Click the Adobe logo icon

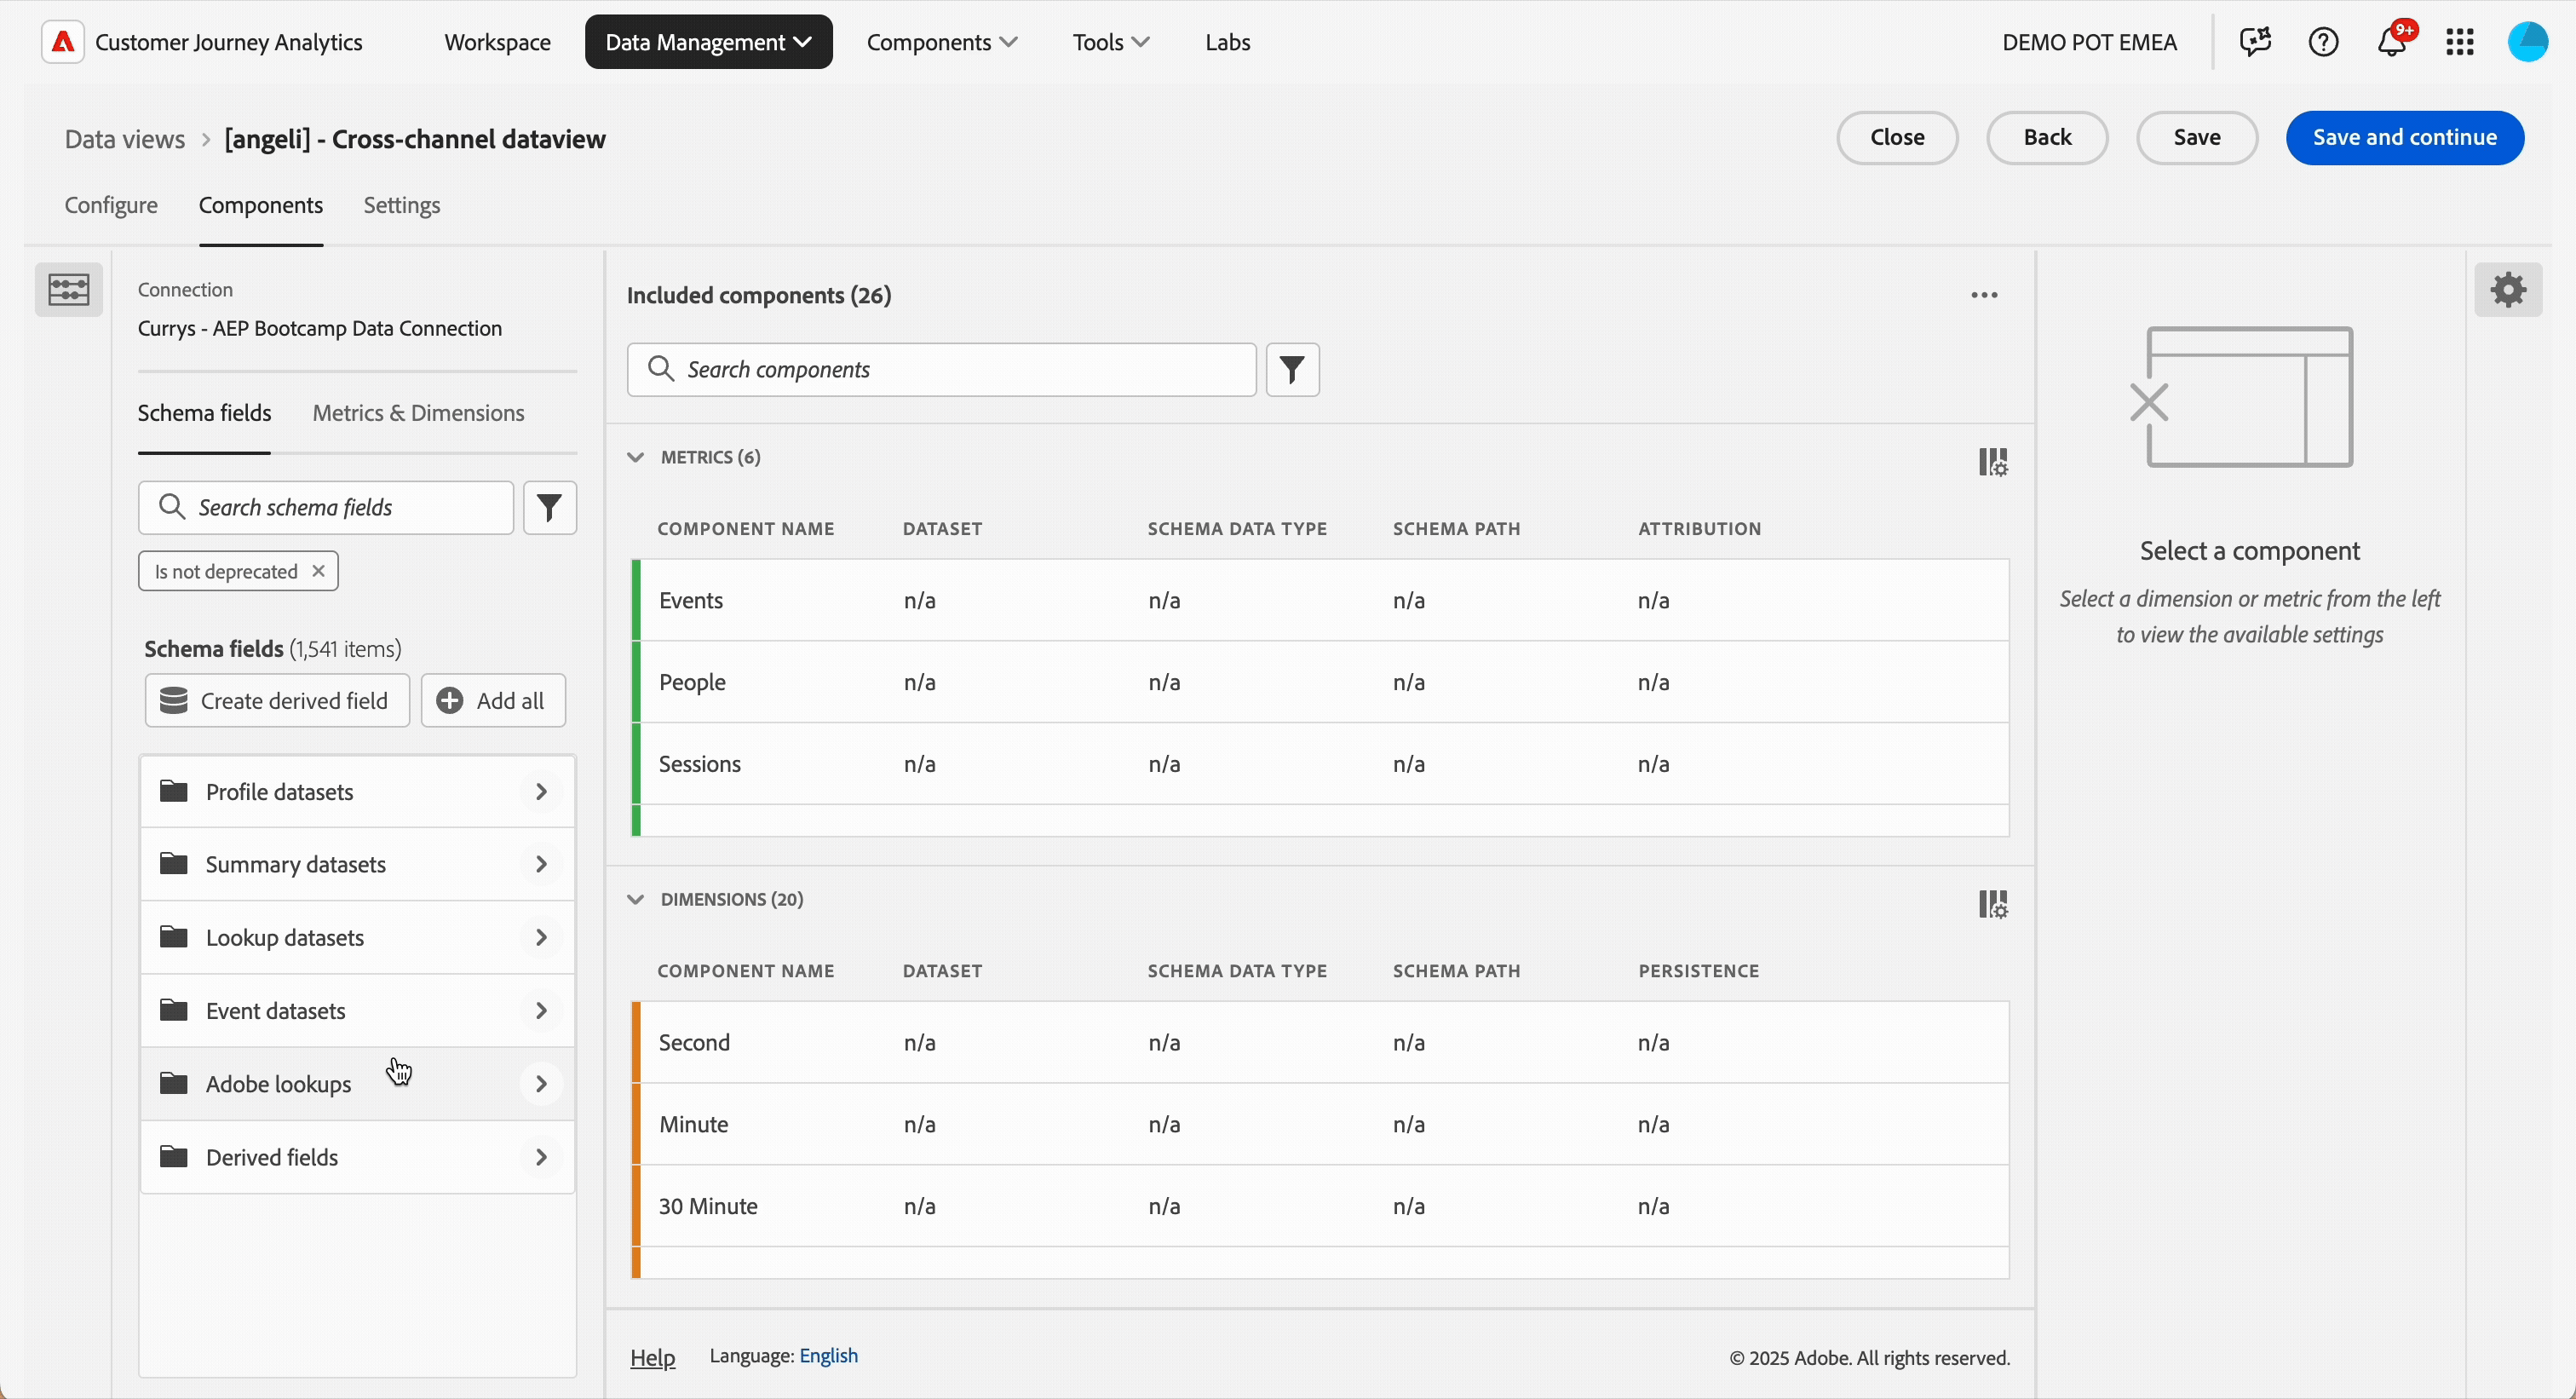pos(62,42)
